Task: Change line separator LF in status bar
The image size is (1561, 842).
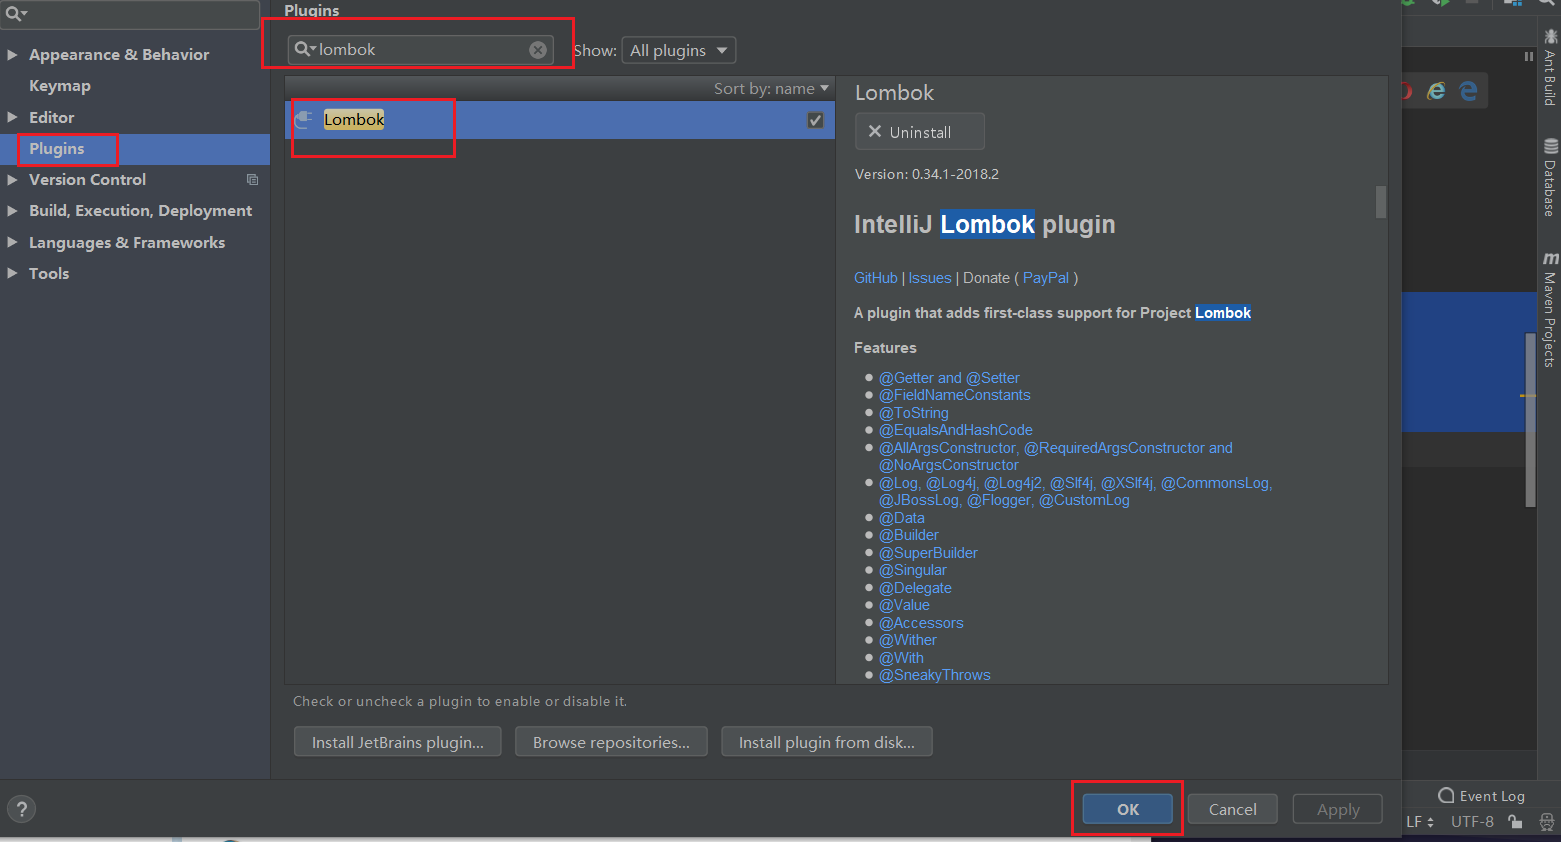Action: 1420,822
